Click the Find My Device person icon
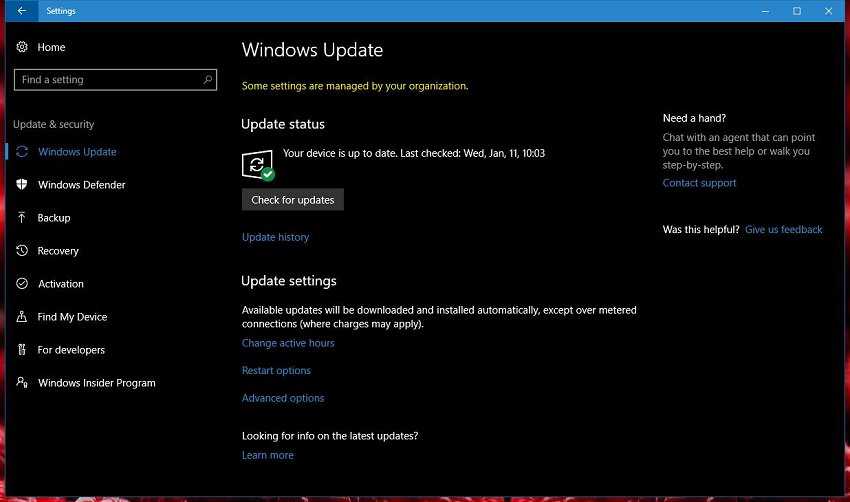Image resolution: width=850 pixels, height=502 pixels. [22, 317]
